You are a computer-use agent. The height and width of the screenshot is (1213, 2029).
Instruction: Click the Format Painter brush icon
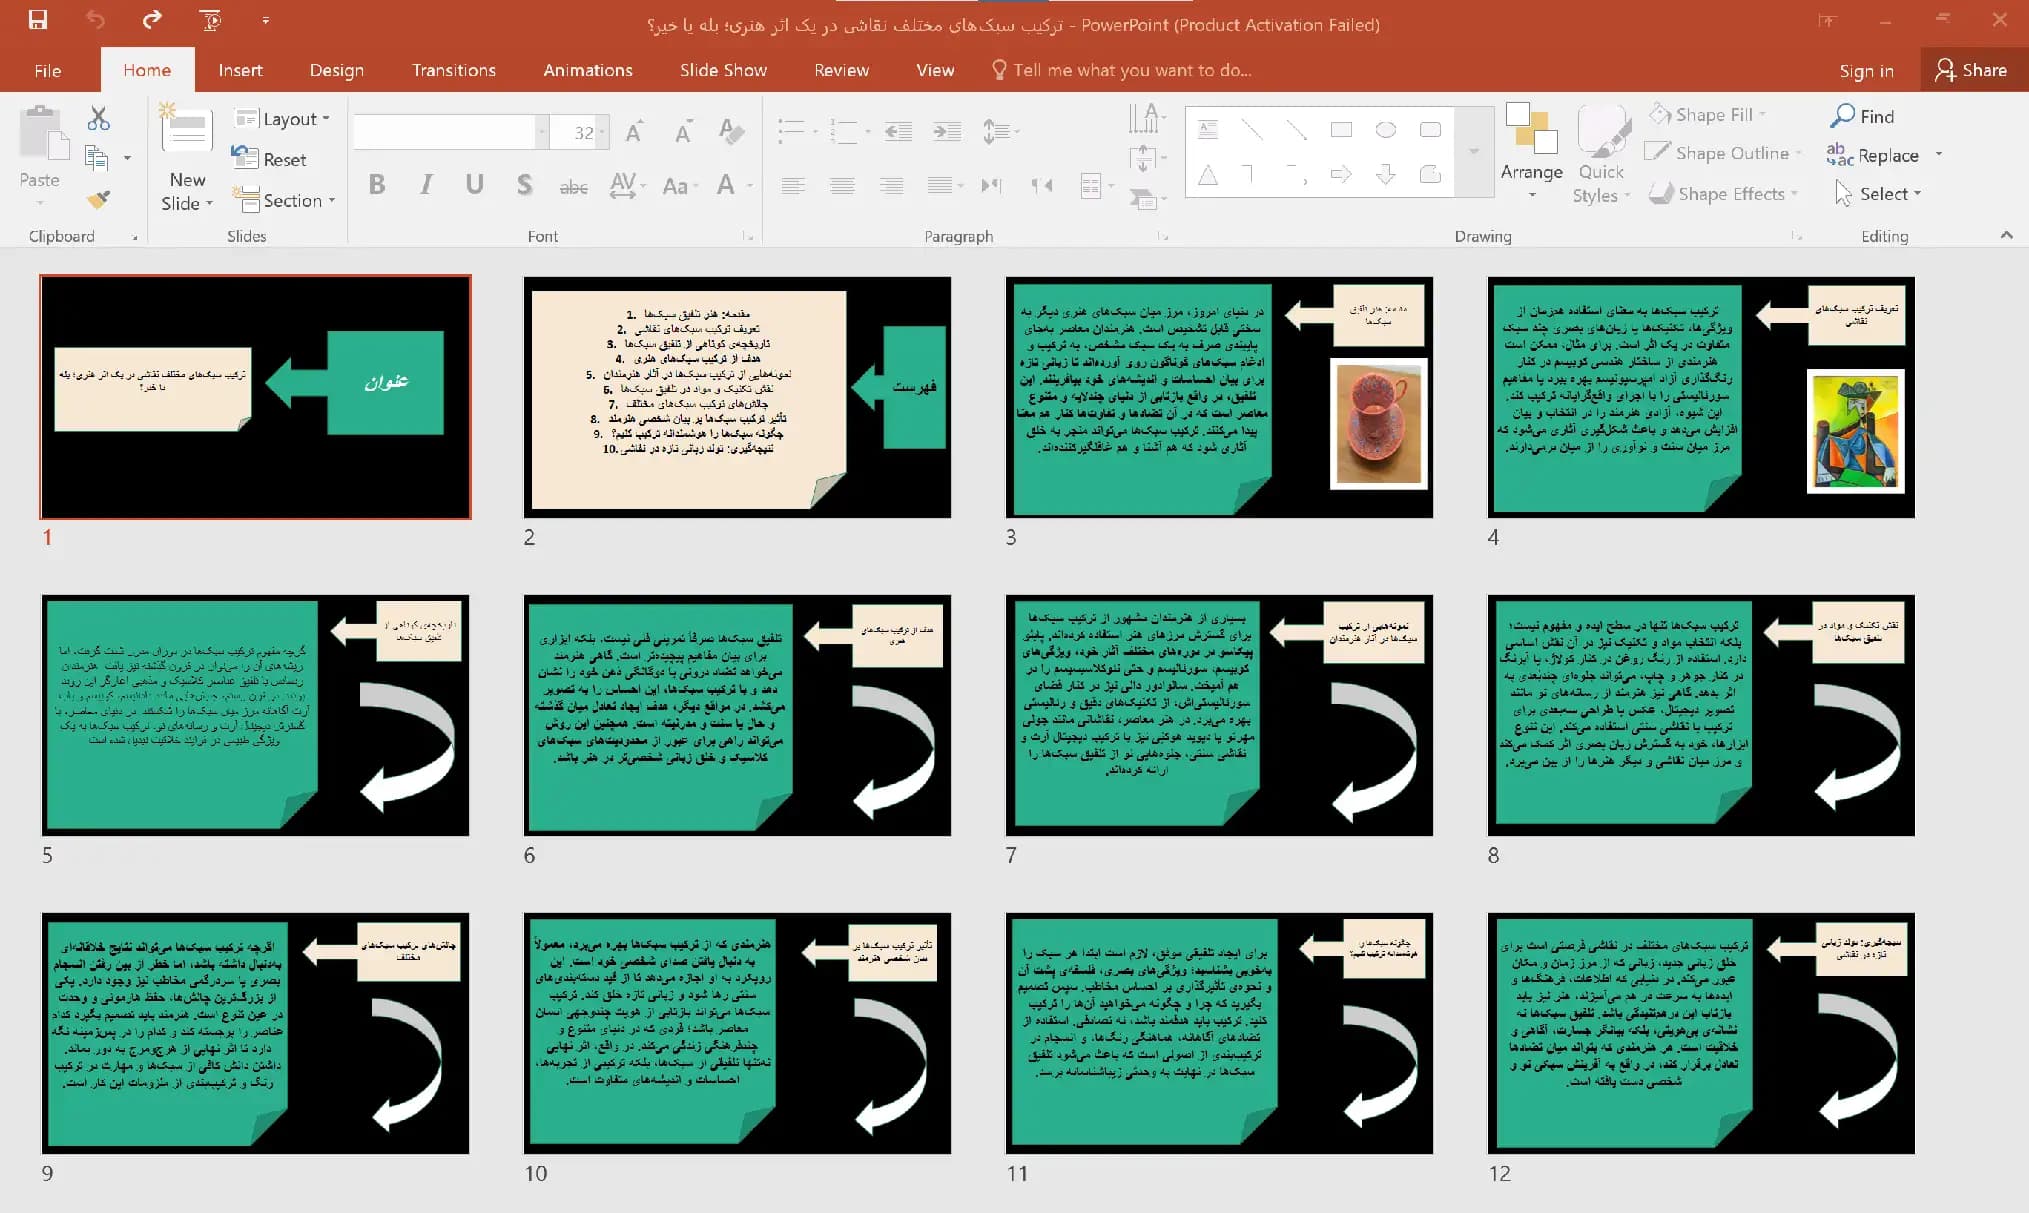click(98, 200)
